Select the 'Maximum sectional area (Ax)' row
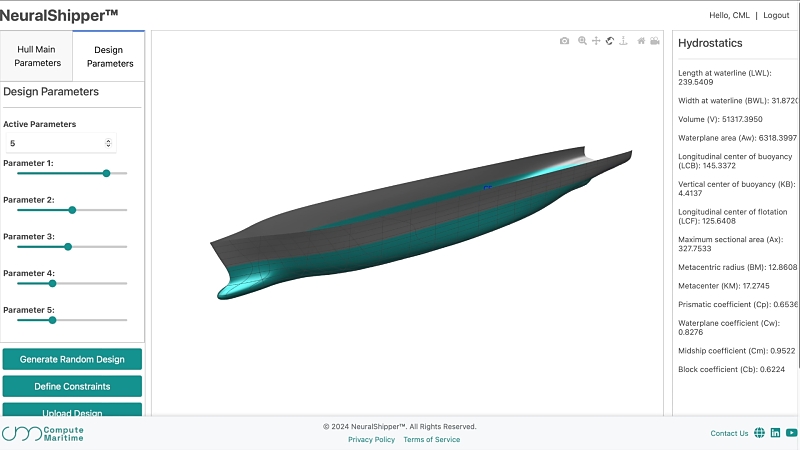This screenshot has width=800, height=450. (x=731, y=244)
